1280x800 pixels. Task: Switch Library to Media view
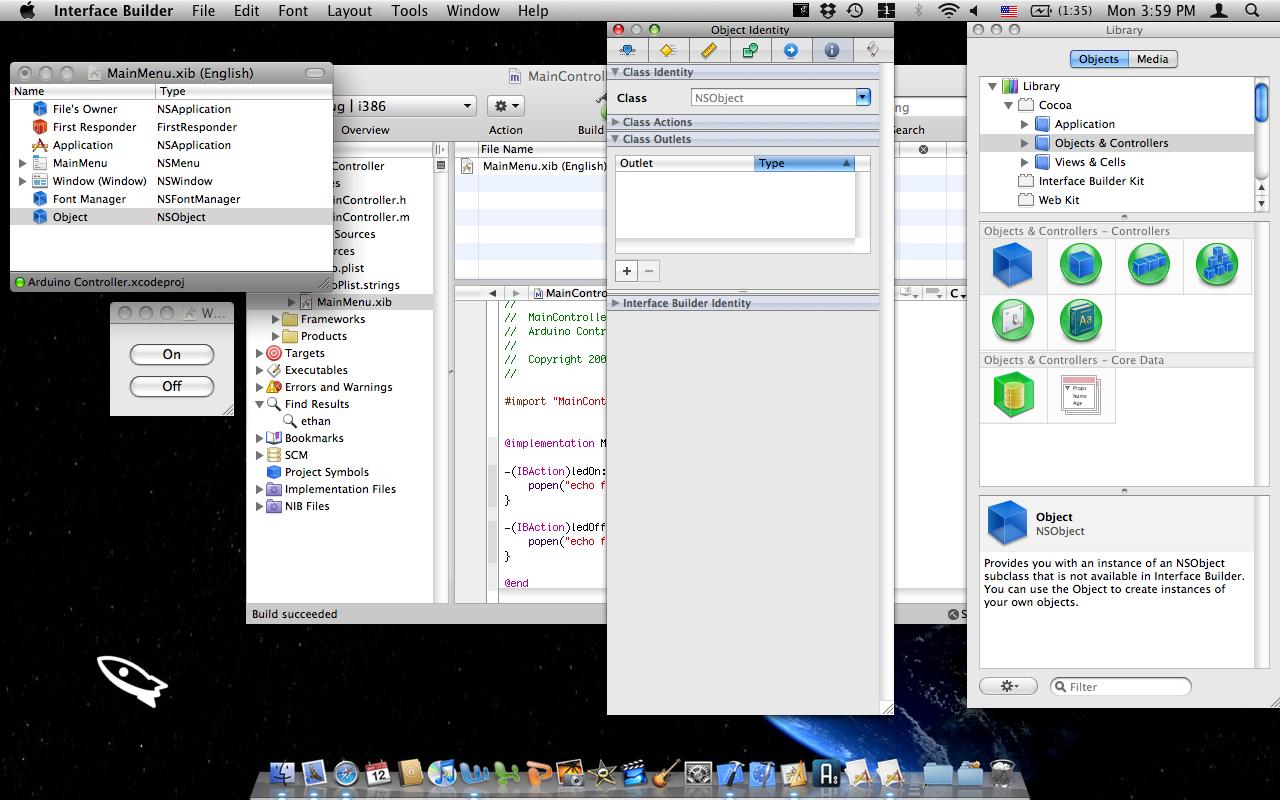click(1152, 59)
